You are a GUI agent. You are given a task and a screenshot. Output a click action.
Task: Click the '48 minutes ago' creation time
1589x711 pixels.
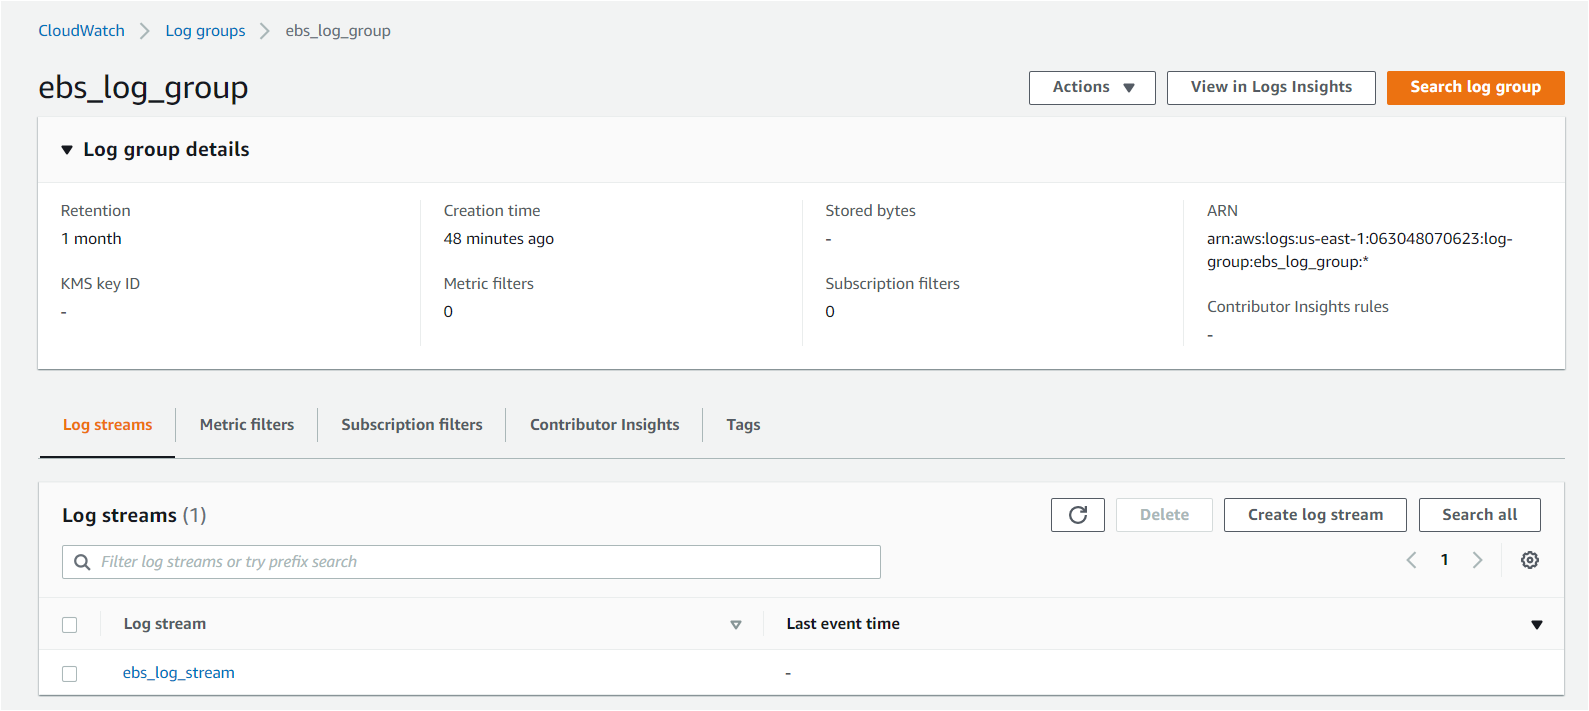point(499,239)
